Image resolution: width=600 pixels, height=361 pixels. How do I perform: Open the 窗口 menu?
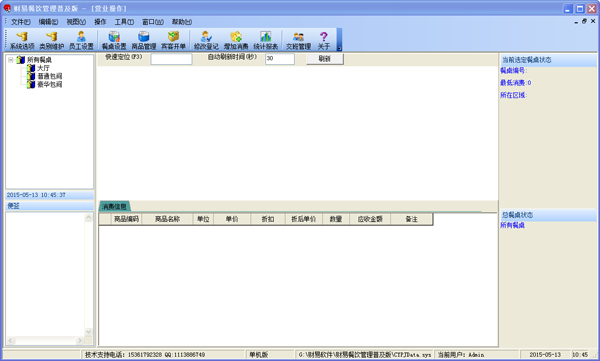pos(153,22)
